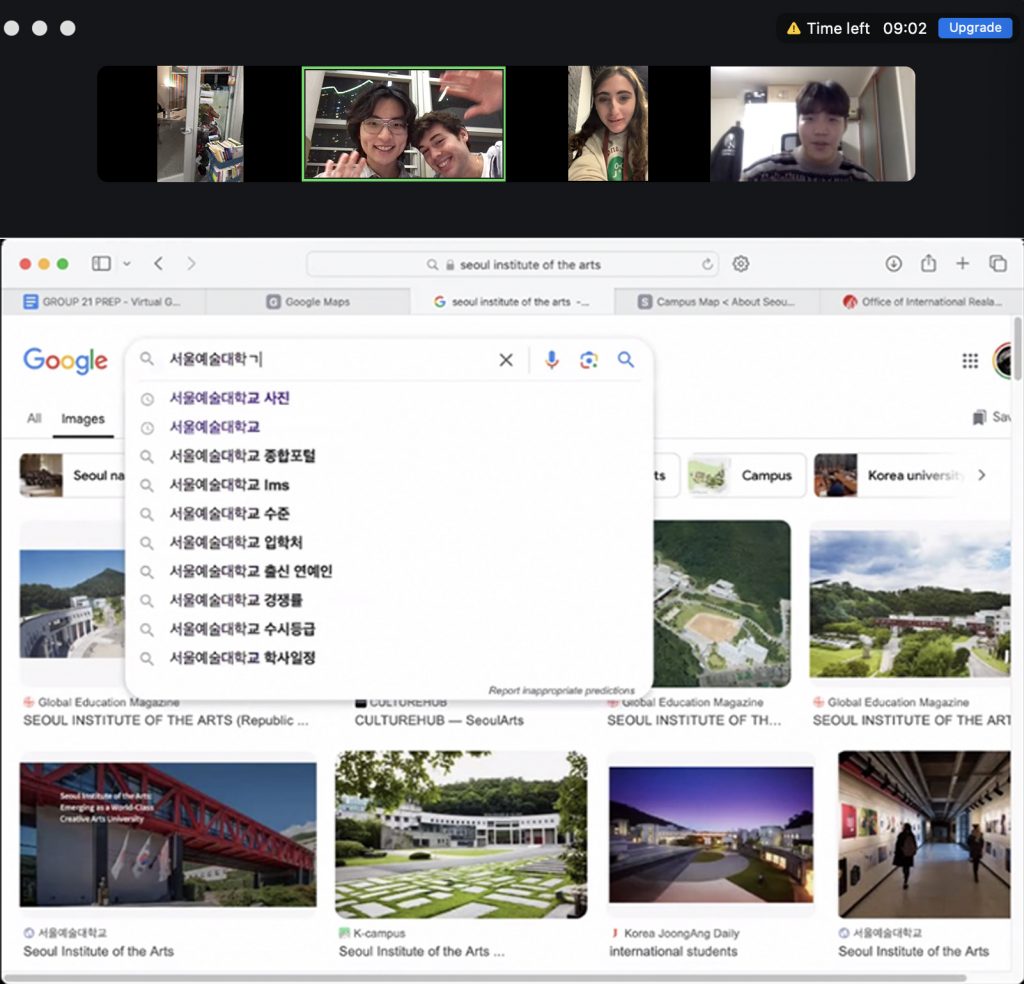Screen dimensions: 1024x984
Task: Open the sidebar dropdown chevron in Safari
Action: [127, 264]
